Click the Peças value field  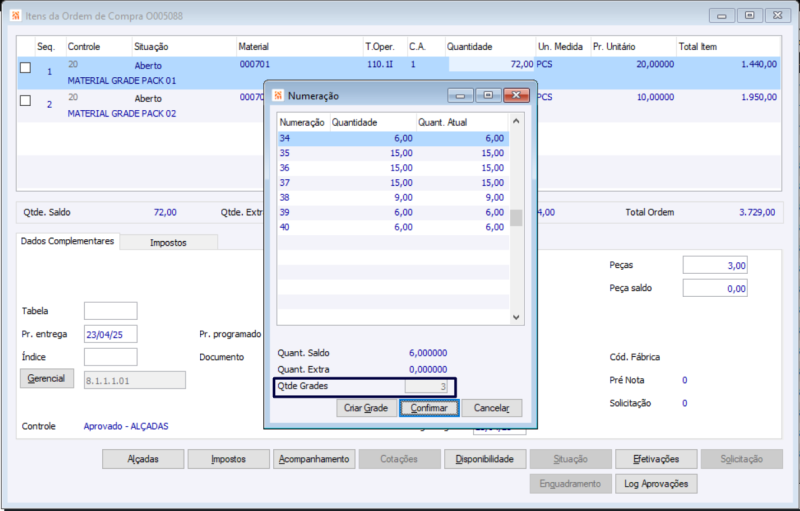coord(715,265)
